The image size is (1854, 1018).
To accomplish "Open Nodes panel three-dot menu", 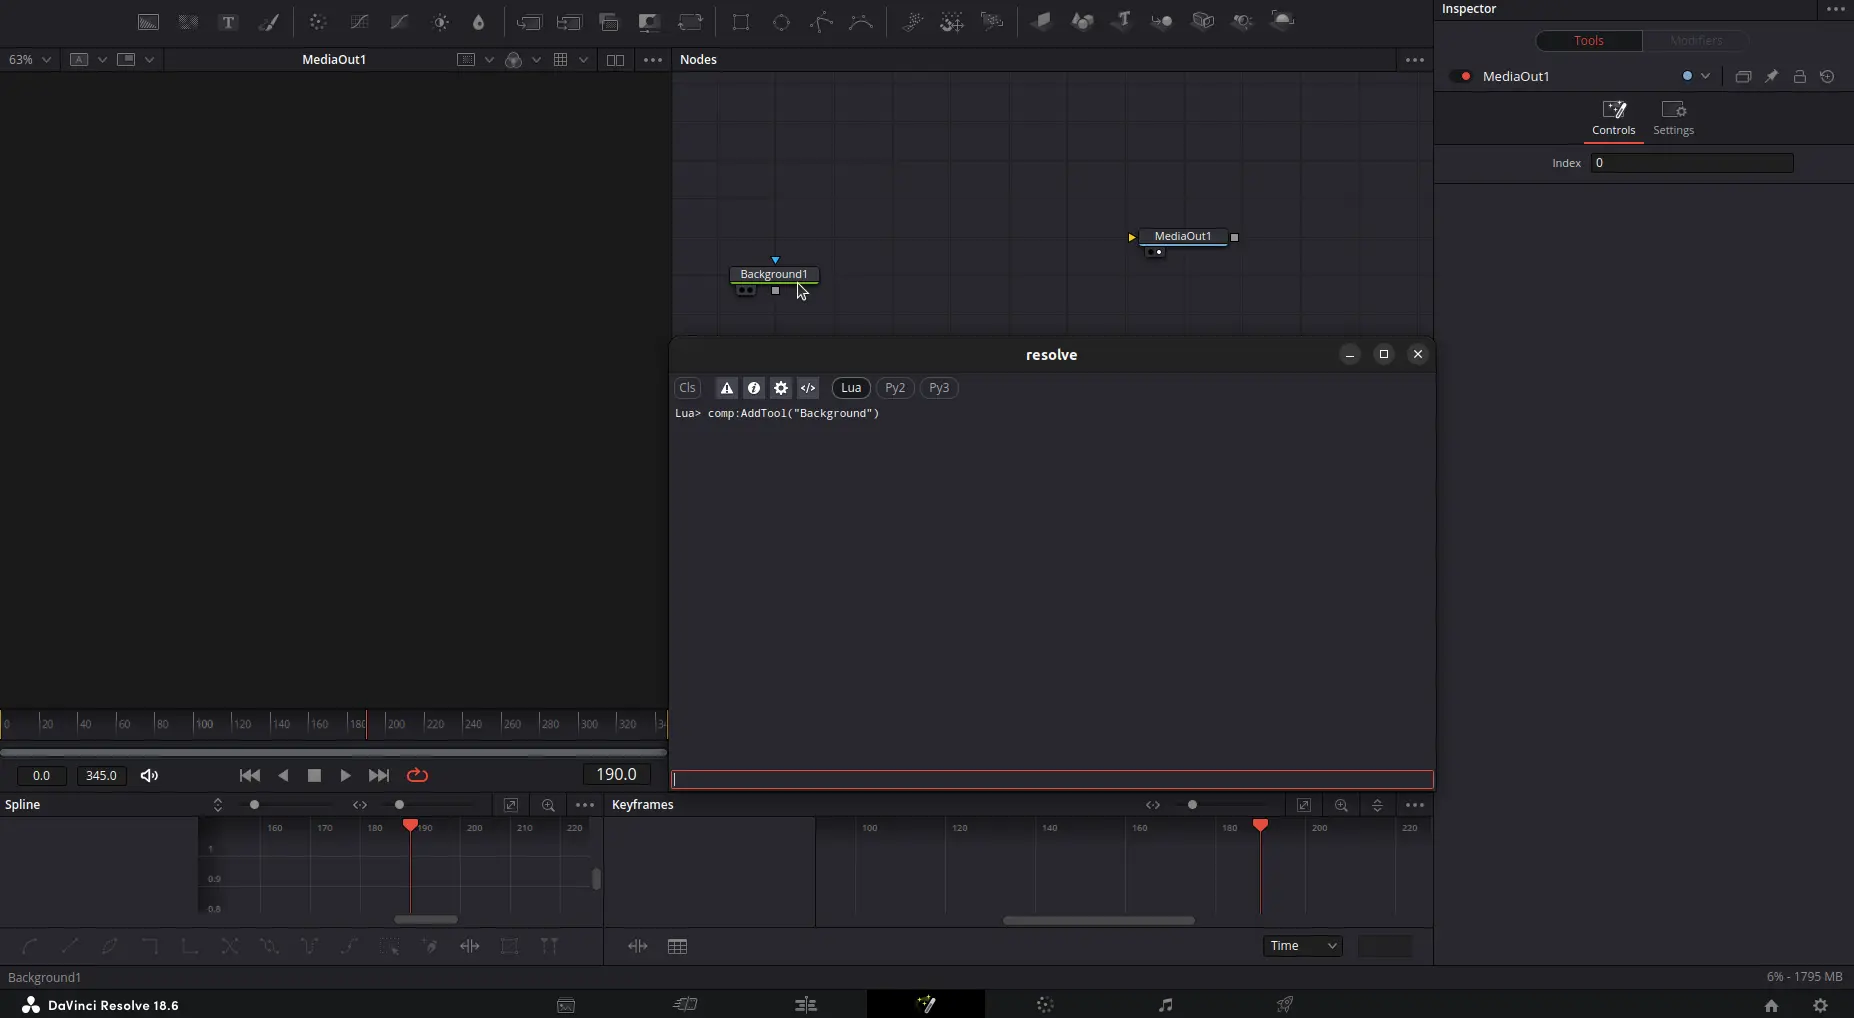I will tap(1414, 60).
